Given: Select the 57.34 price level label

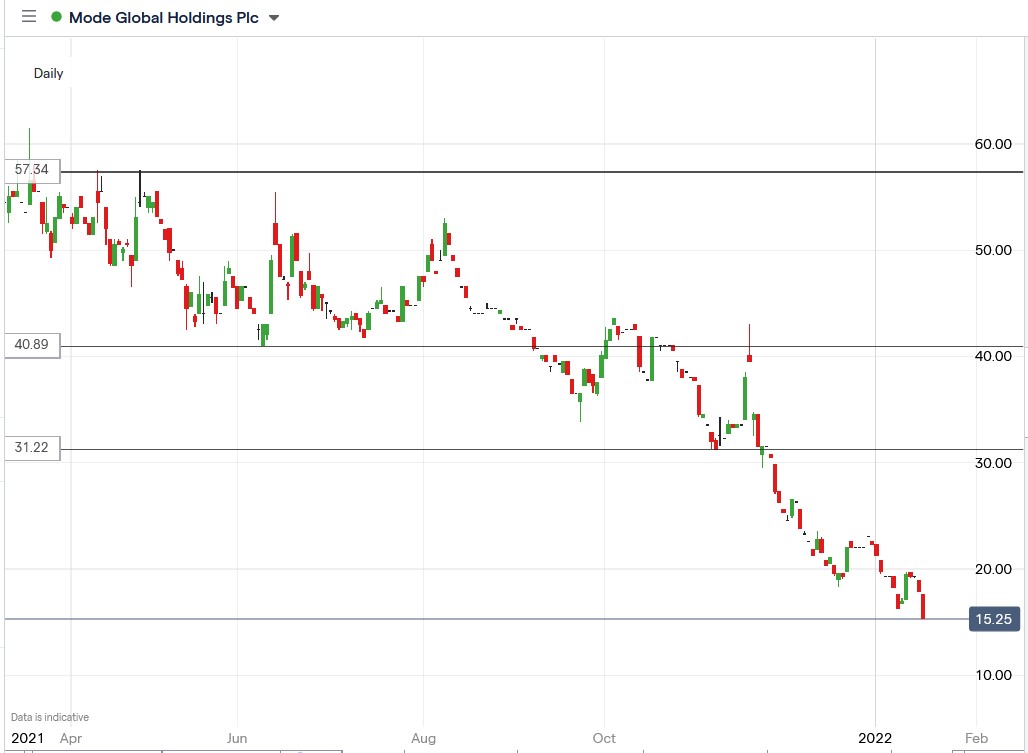Looking at the screenshot, I should [x=30, y=170].
